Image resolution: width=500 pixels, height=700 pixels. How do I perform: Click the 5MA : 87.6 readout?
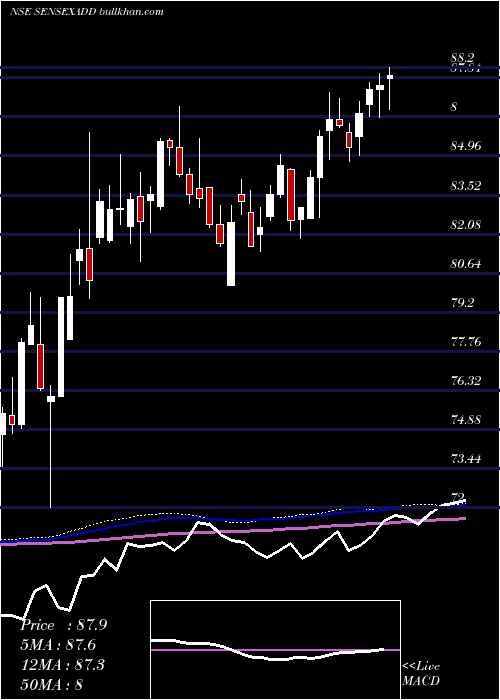[58, 645]
